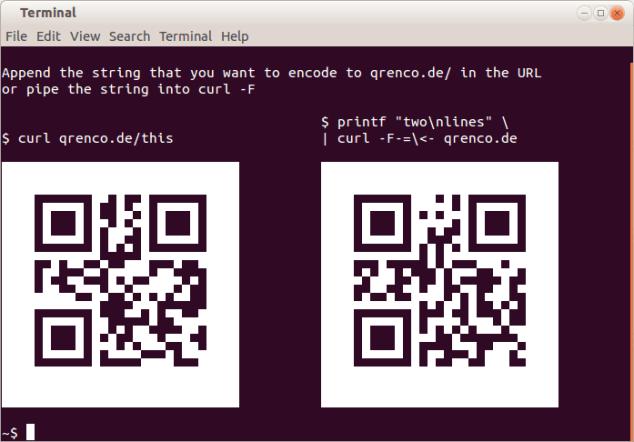Open the View menu
The height and width of the screenshot is (442, 634).
click(85, 36)
